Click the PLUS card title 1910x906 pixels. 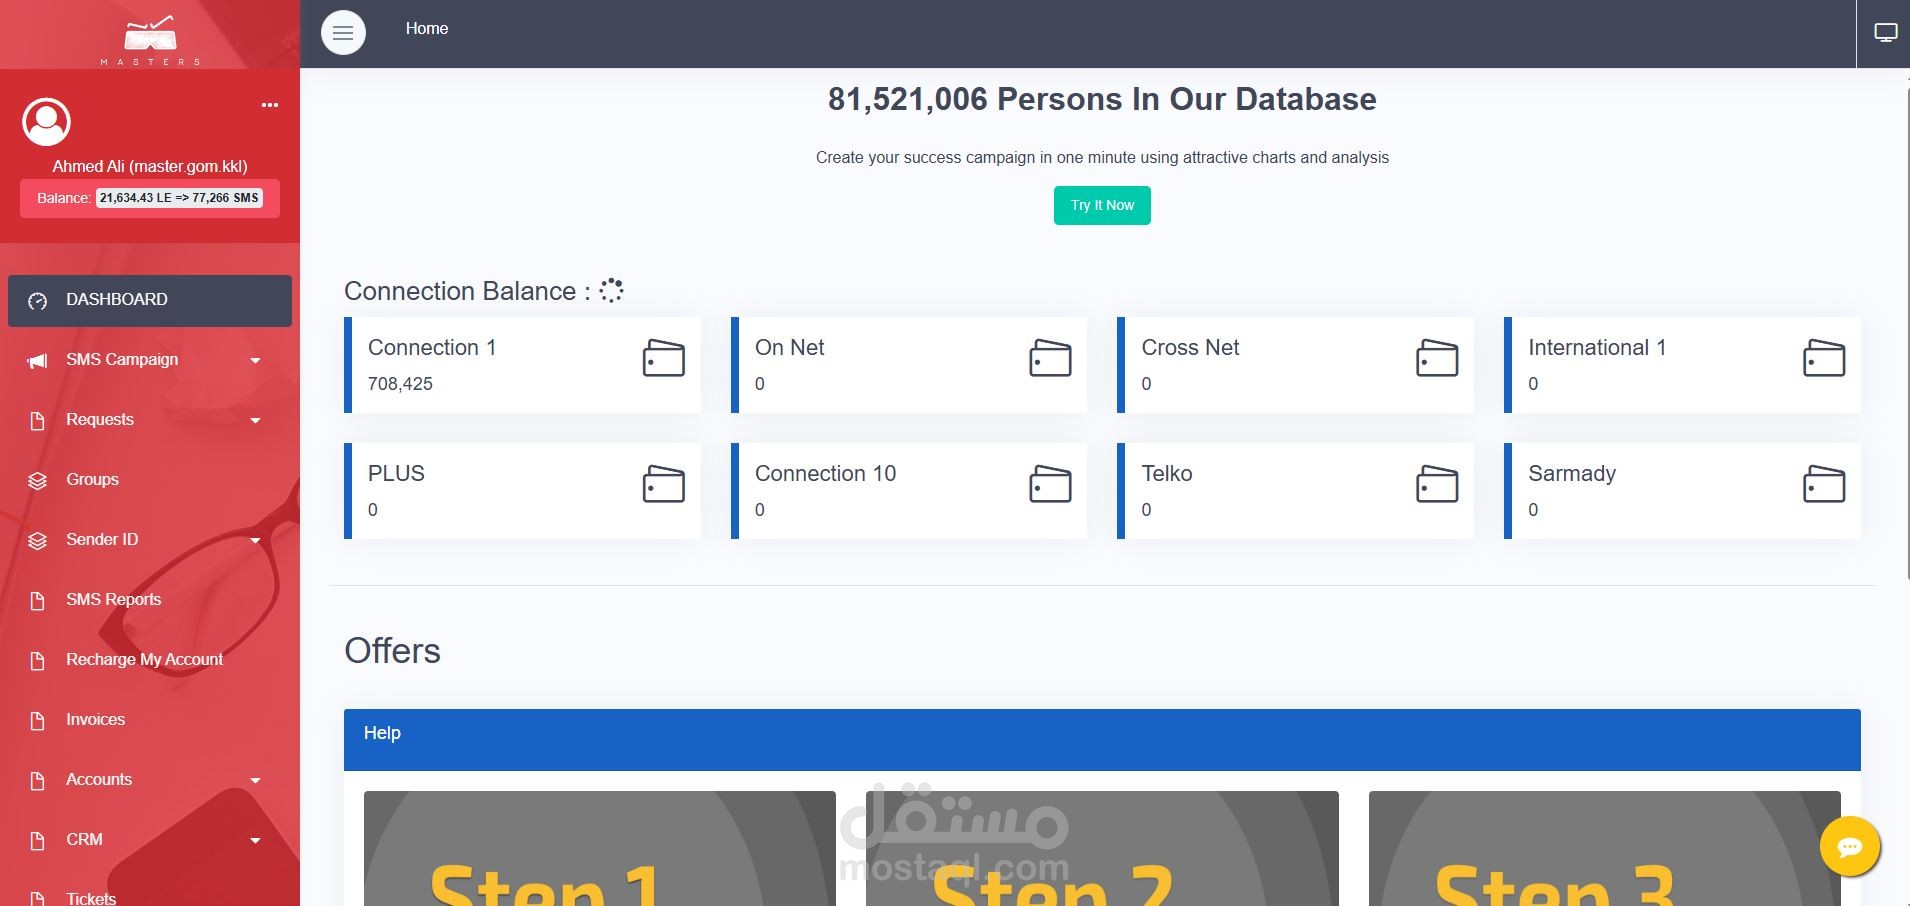[x=396, y=474]
